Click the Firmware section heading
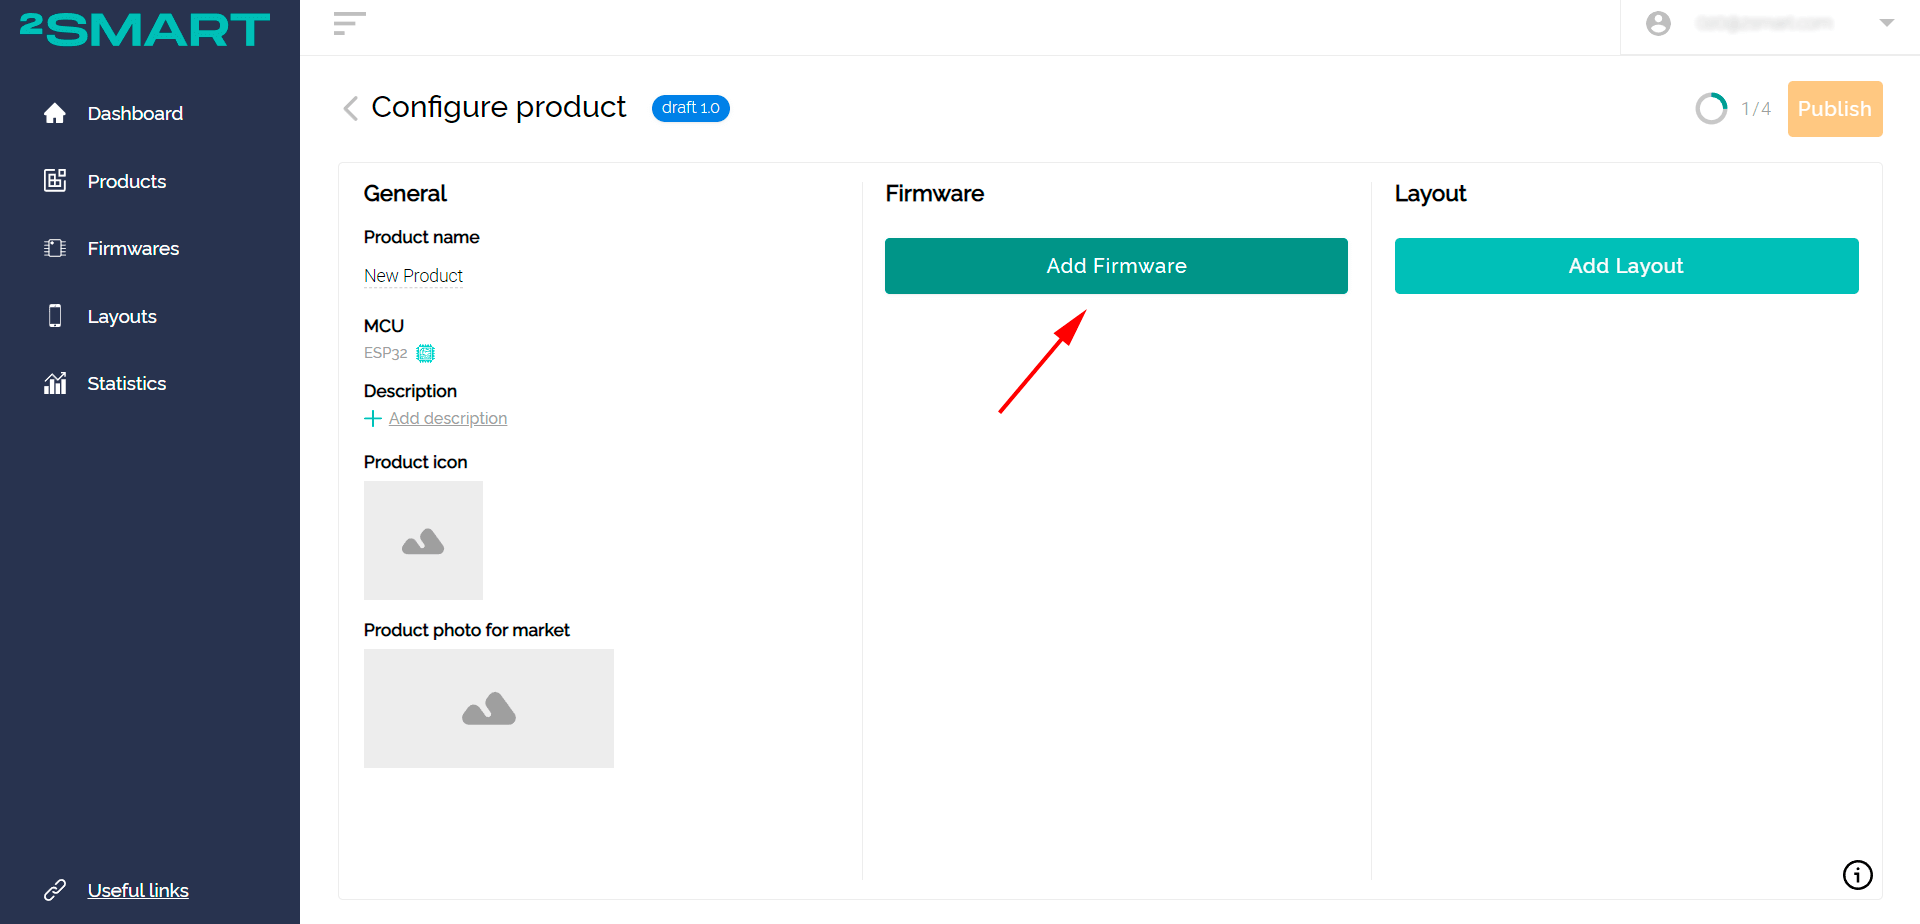Viewport: 1920px width, 924px height. (x=934, y=194)
